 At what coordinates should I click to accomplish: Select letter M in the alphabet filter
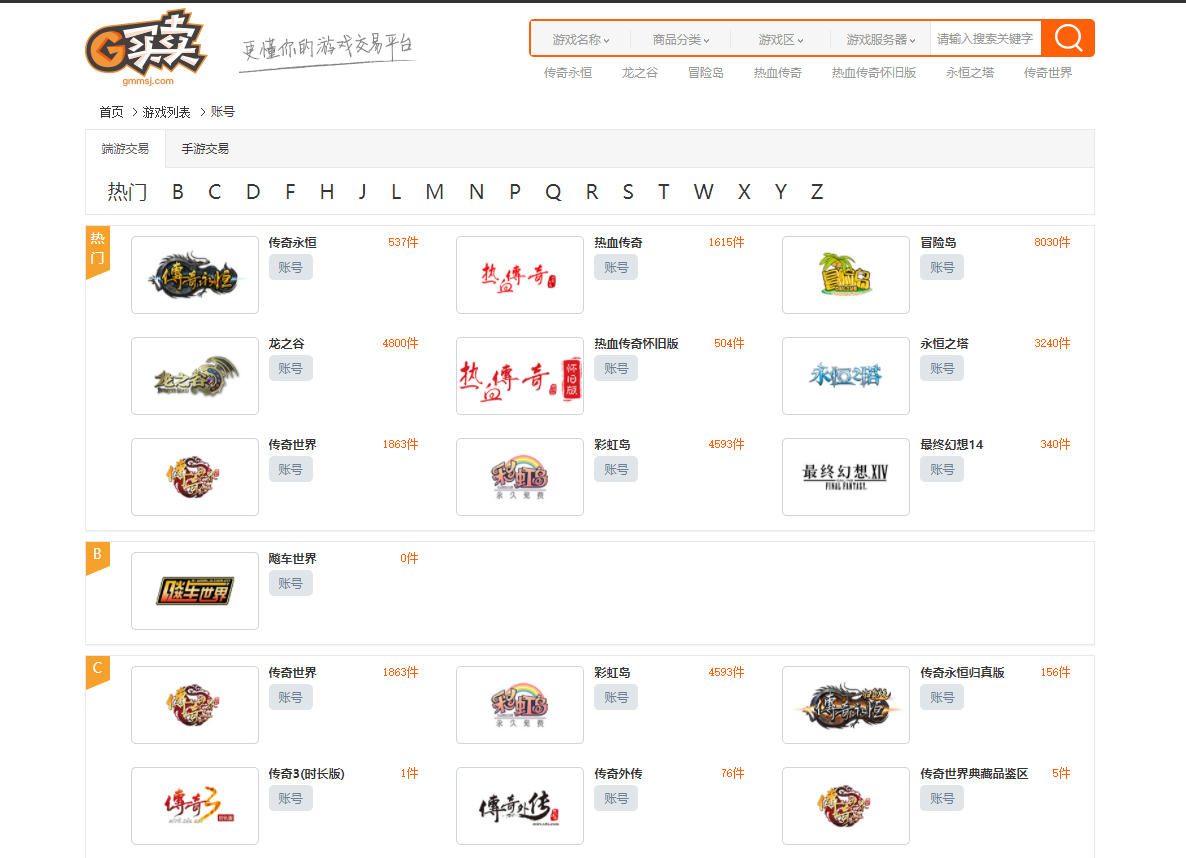point(434,191)
